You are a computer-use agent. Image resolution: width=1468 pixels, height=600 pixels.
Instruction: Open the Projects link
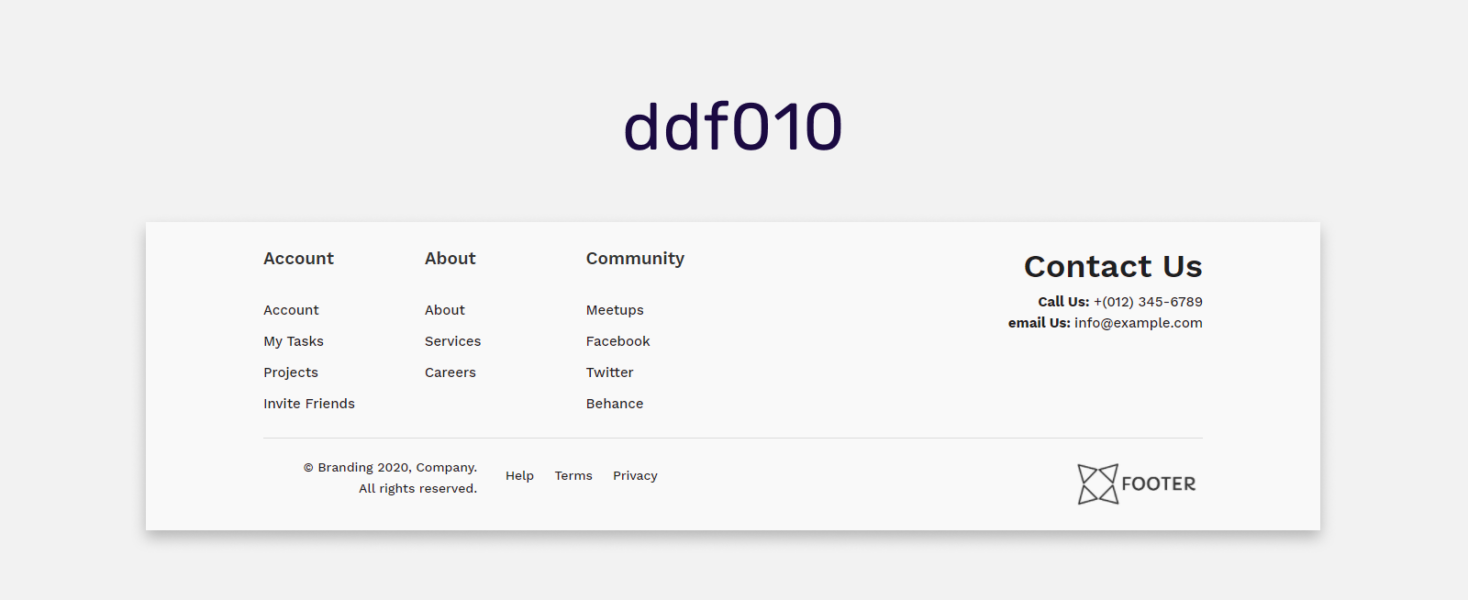coord(291,372)
